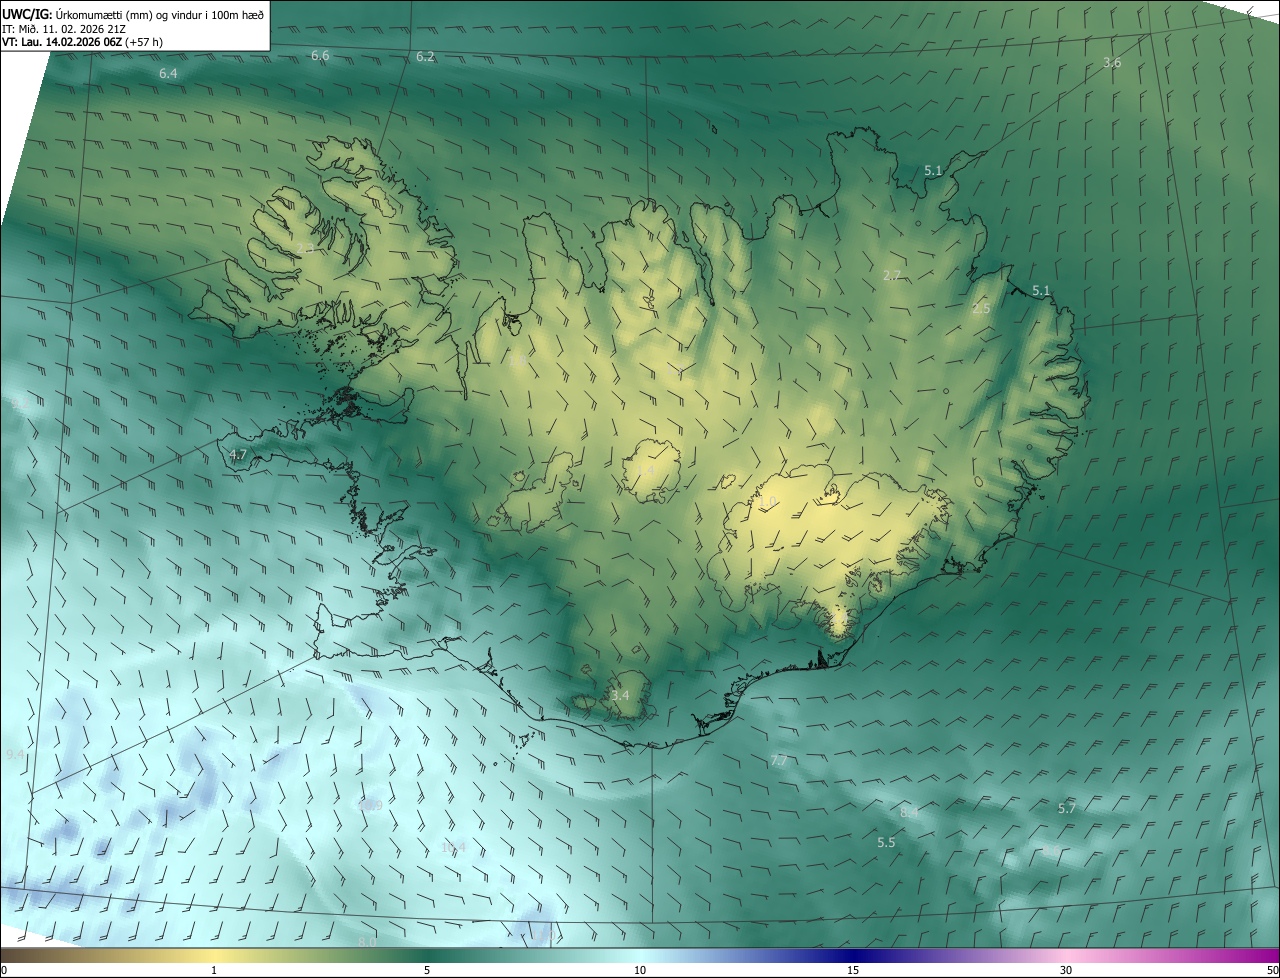This screenshot has height=978, width=1280.
Task: Click the 5.7 value label over the sea
Action: point(1067,808)
